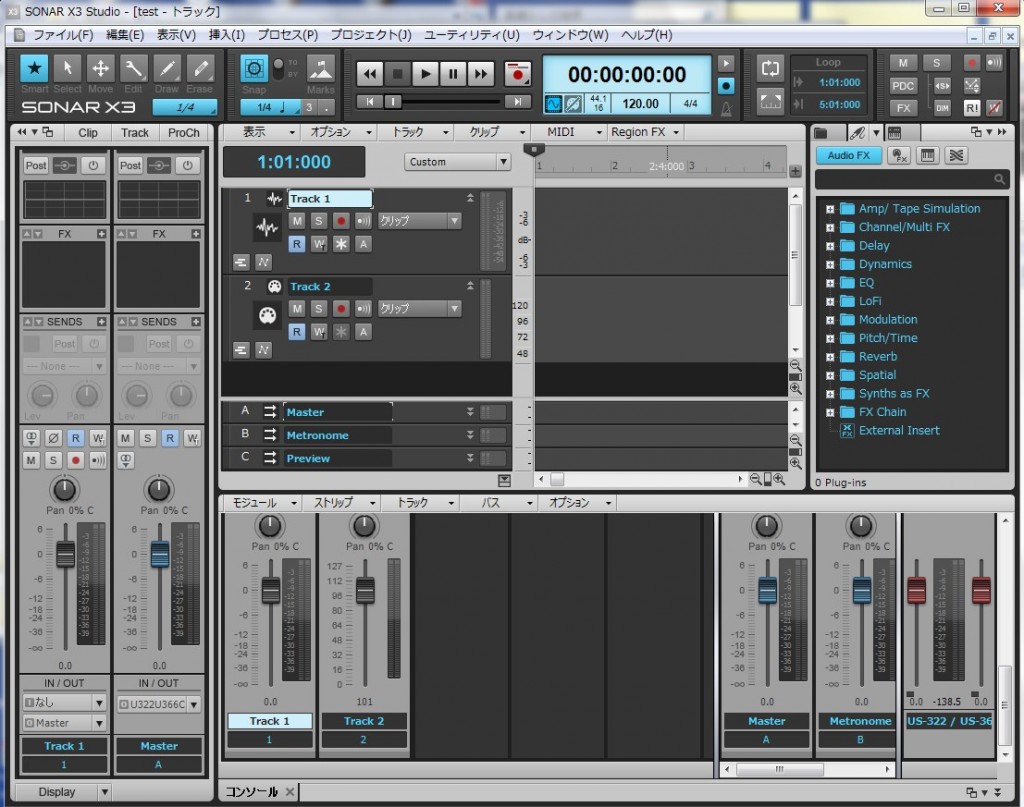The height and width of the screenshot is (807, 1024).
Task: Fast forward the transport
Action: point(481,74)
